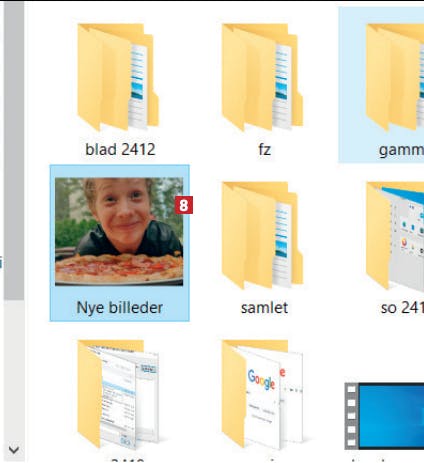Select the fz folder icon
This screenshot has width=424, height=463.
(x=262, y=77)
